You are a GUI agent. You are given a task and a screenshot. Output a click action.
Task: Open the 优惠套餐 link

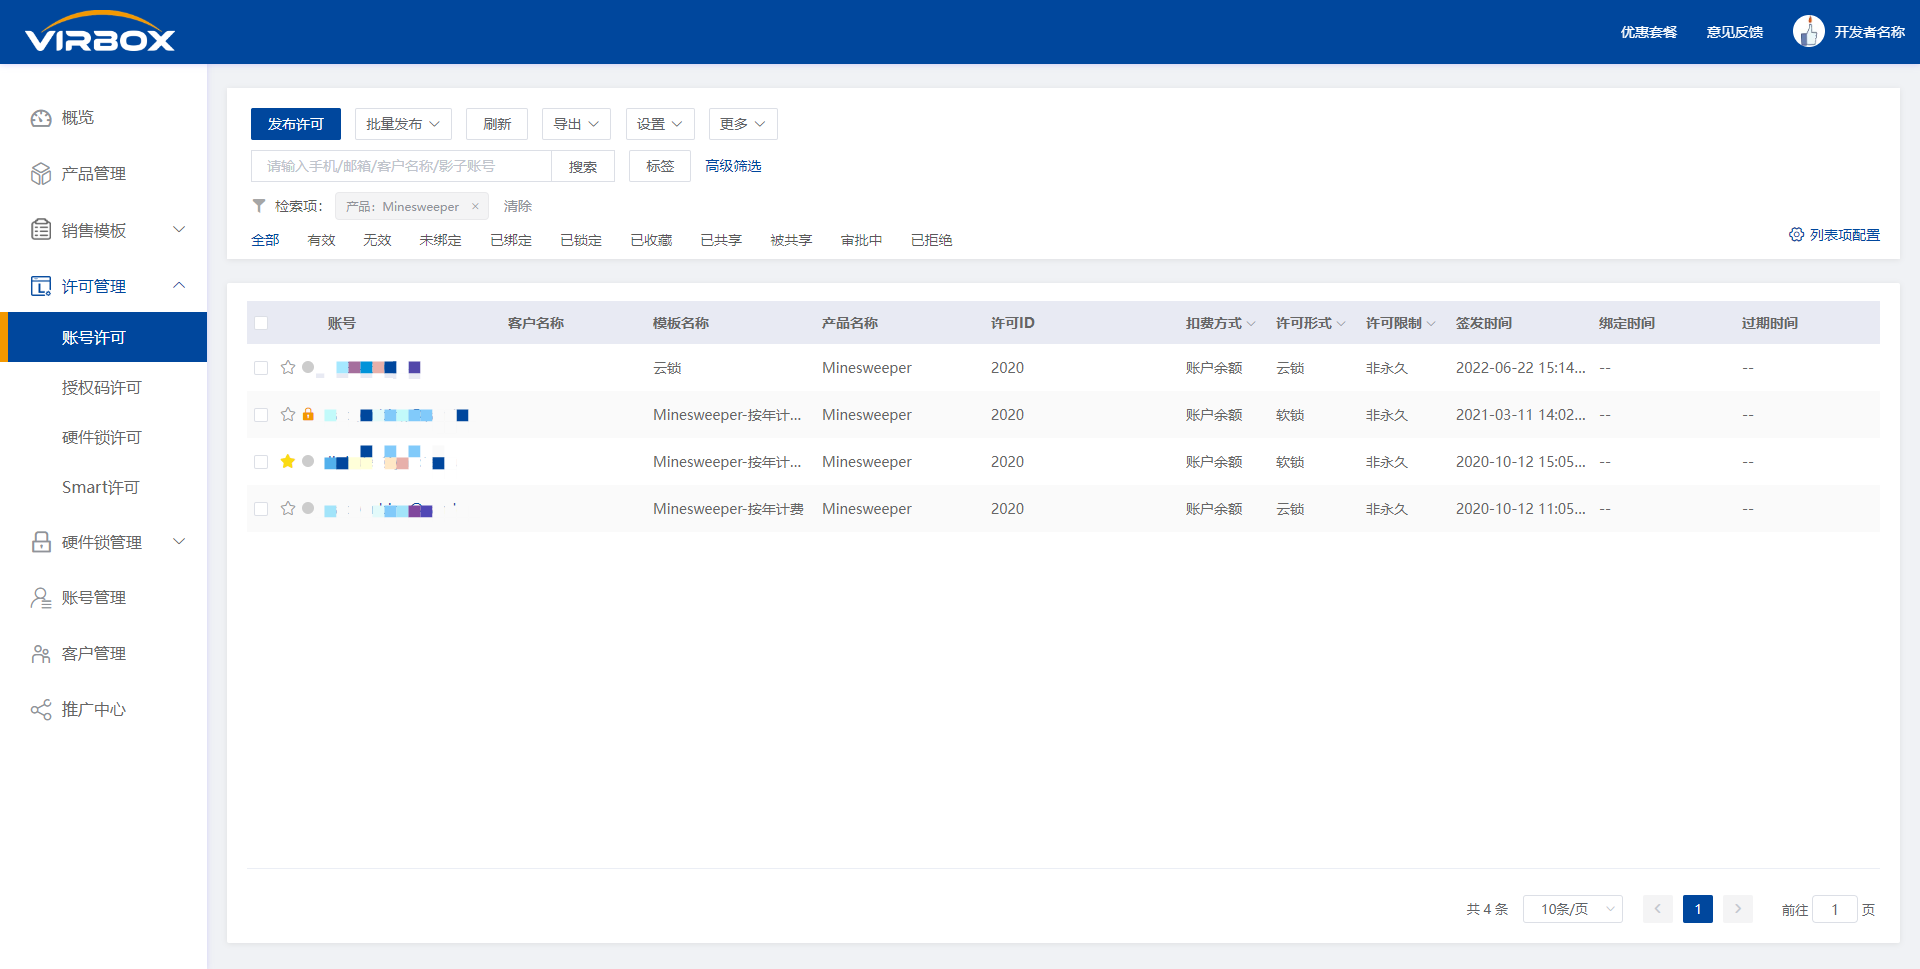tap(1649, 32)
